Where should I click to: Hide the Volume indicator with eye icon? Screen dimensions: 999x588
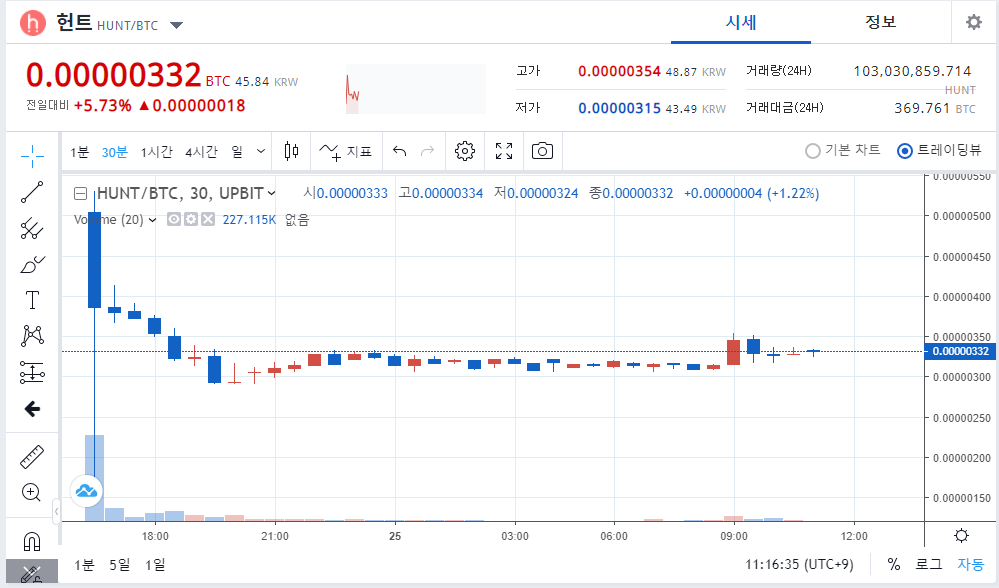[173, 219]
